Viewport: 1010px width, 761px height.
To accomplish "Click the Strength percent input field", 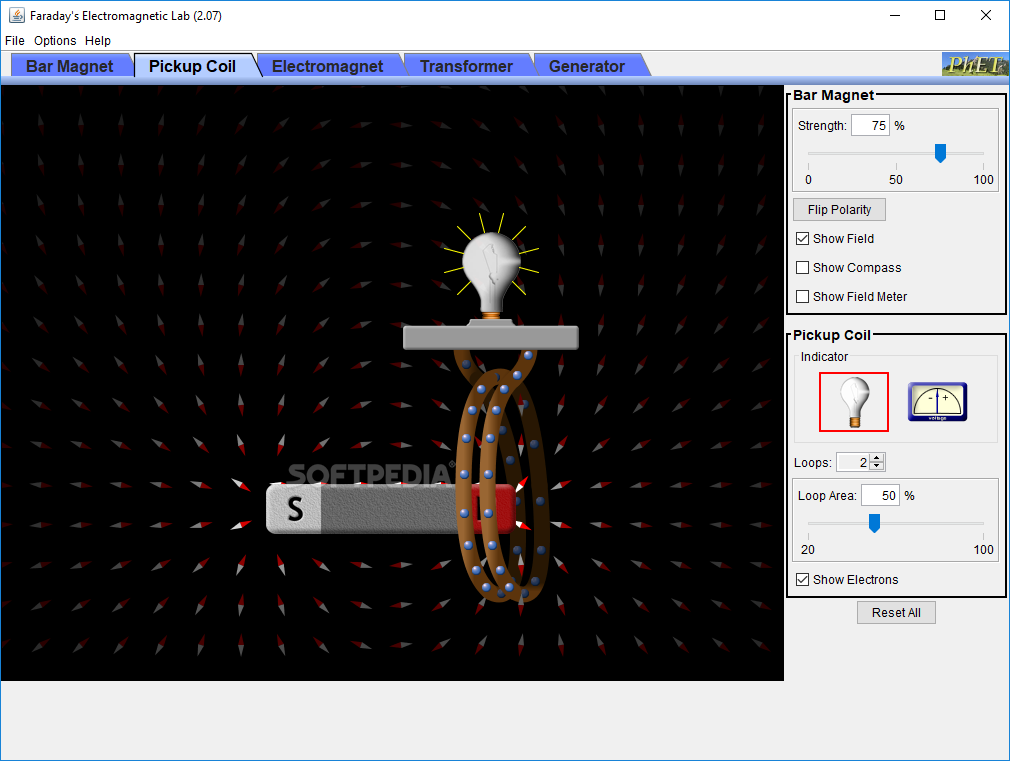I will pos(870,126).
